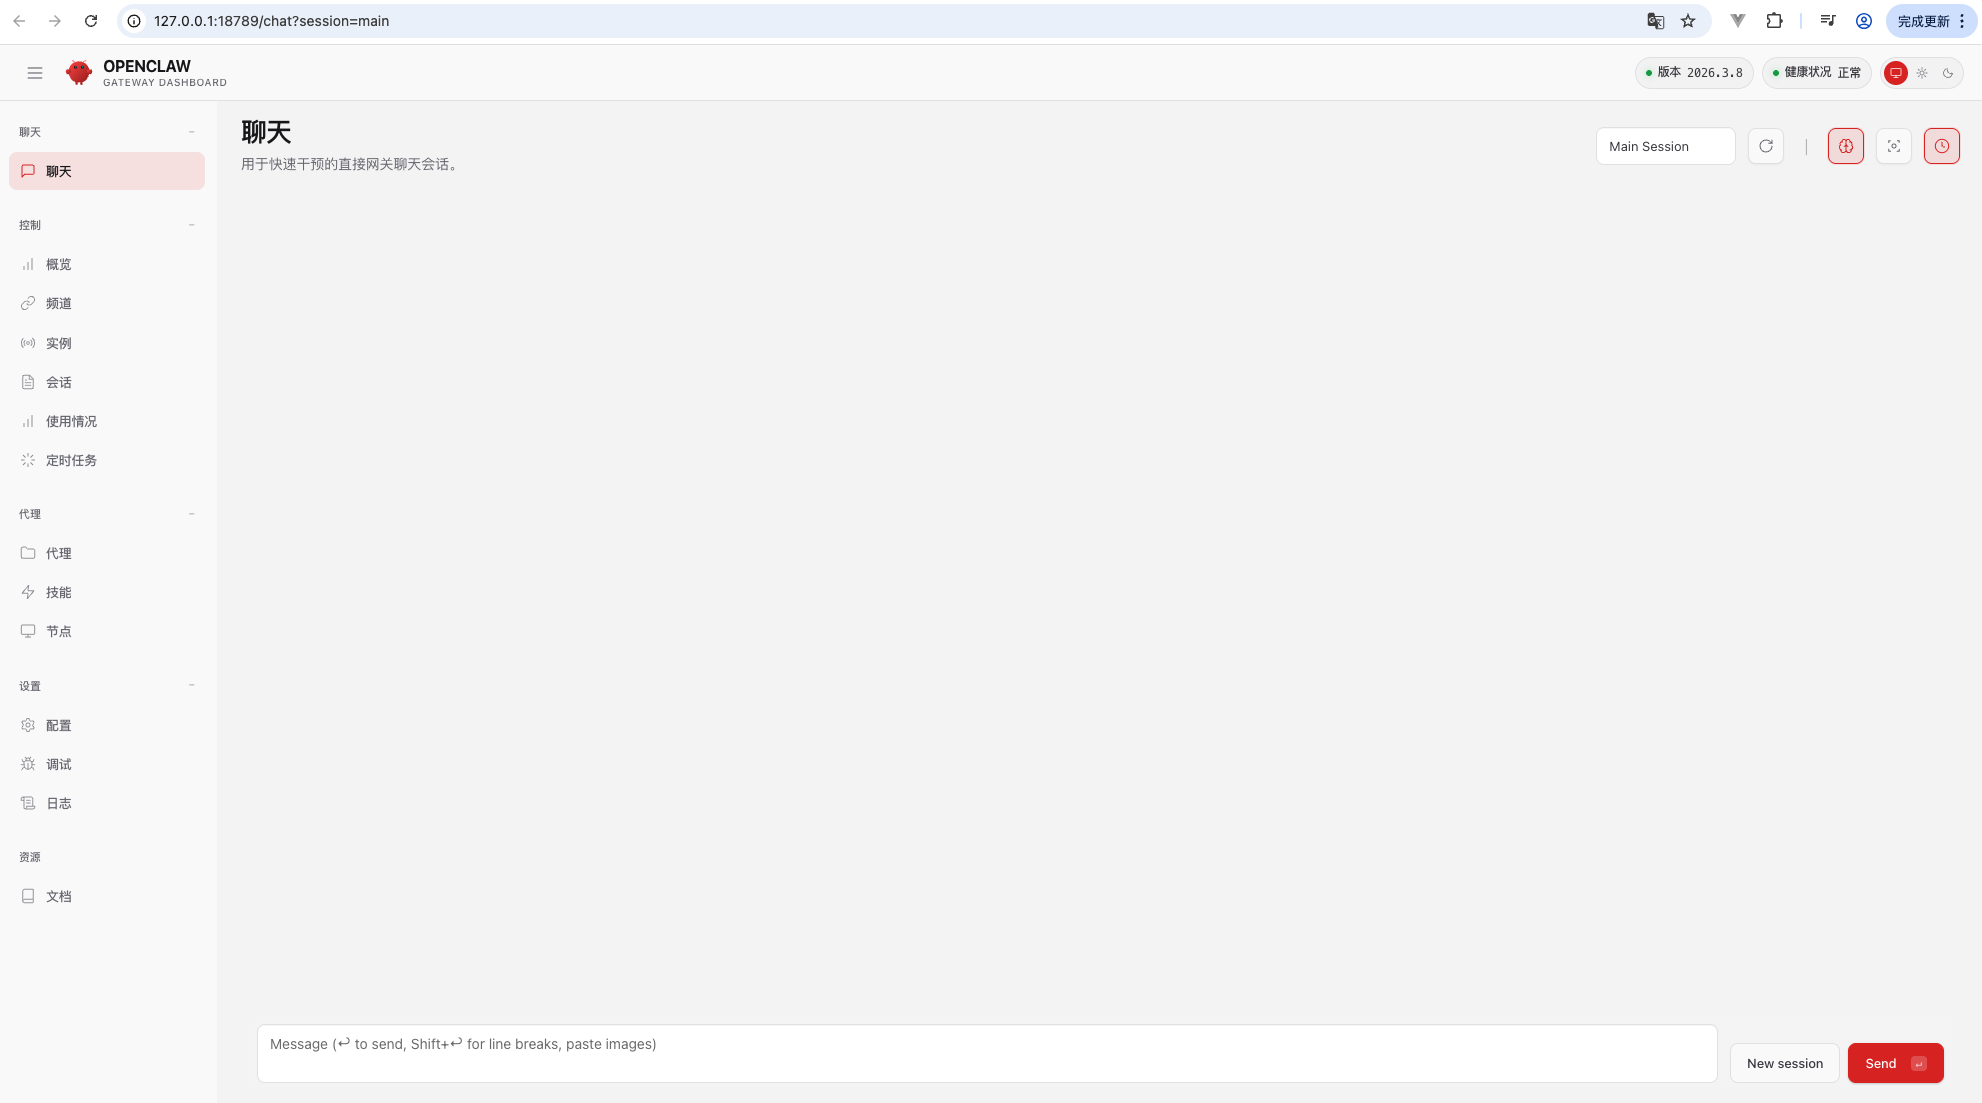1982x1103 pixels.
Task: Toggle the red clock icon button
Action: 1942,146
